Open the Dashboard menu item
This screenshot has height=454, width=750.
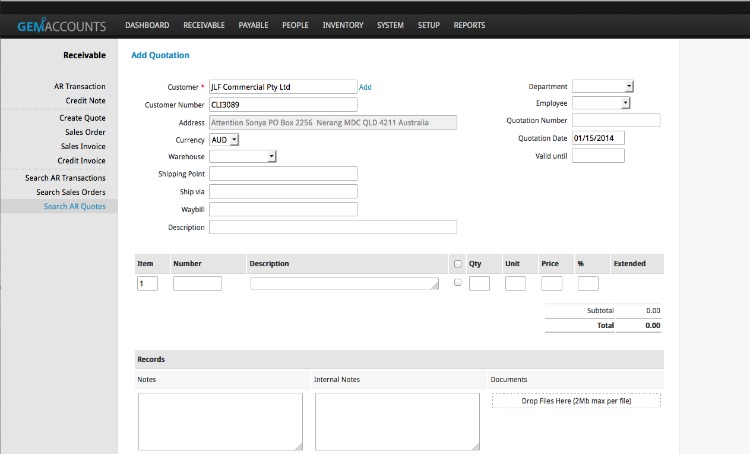point(147,25)
